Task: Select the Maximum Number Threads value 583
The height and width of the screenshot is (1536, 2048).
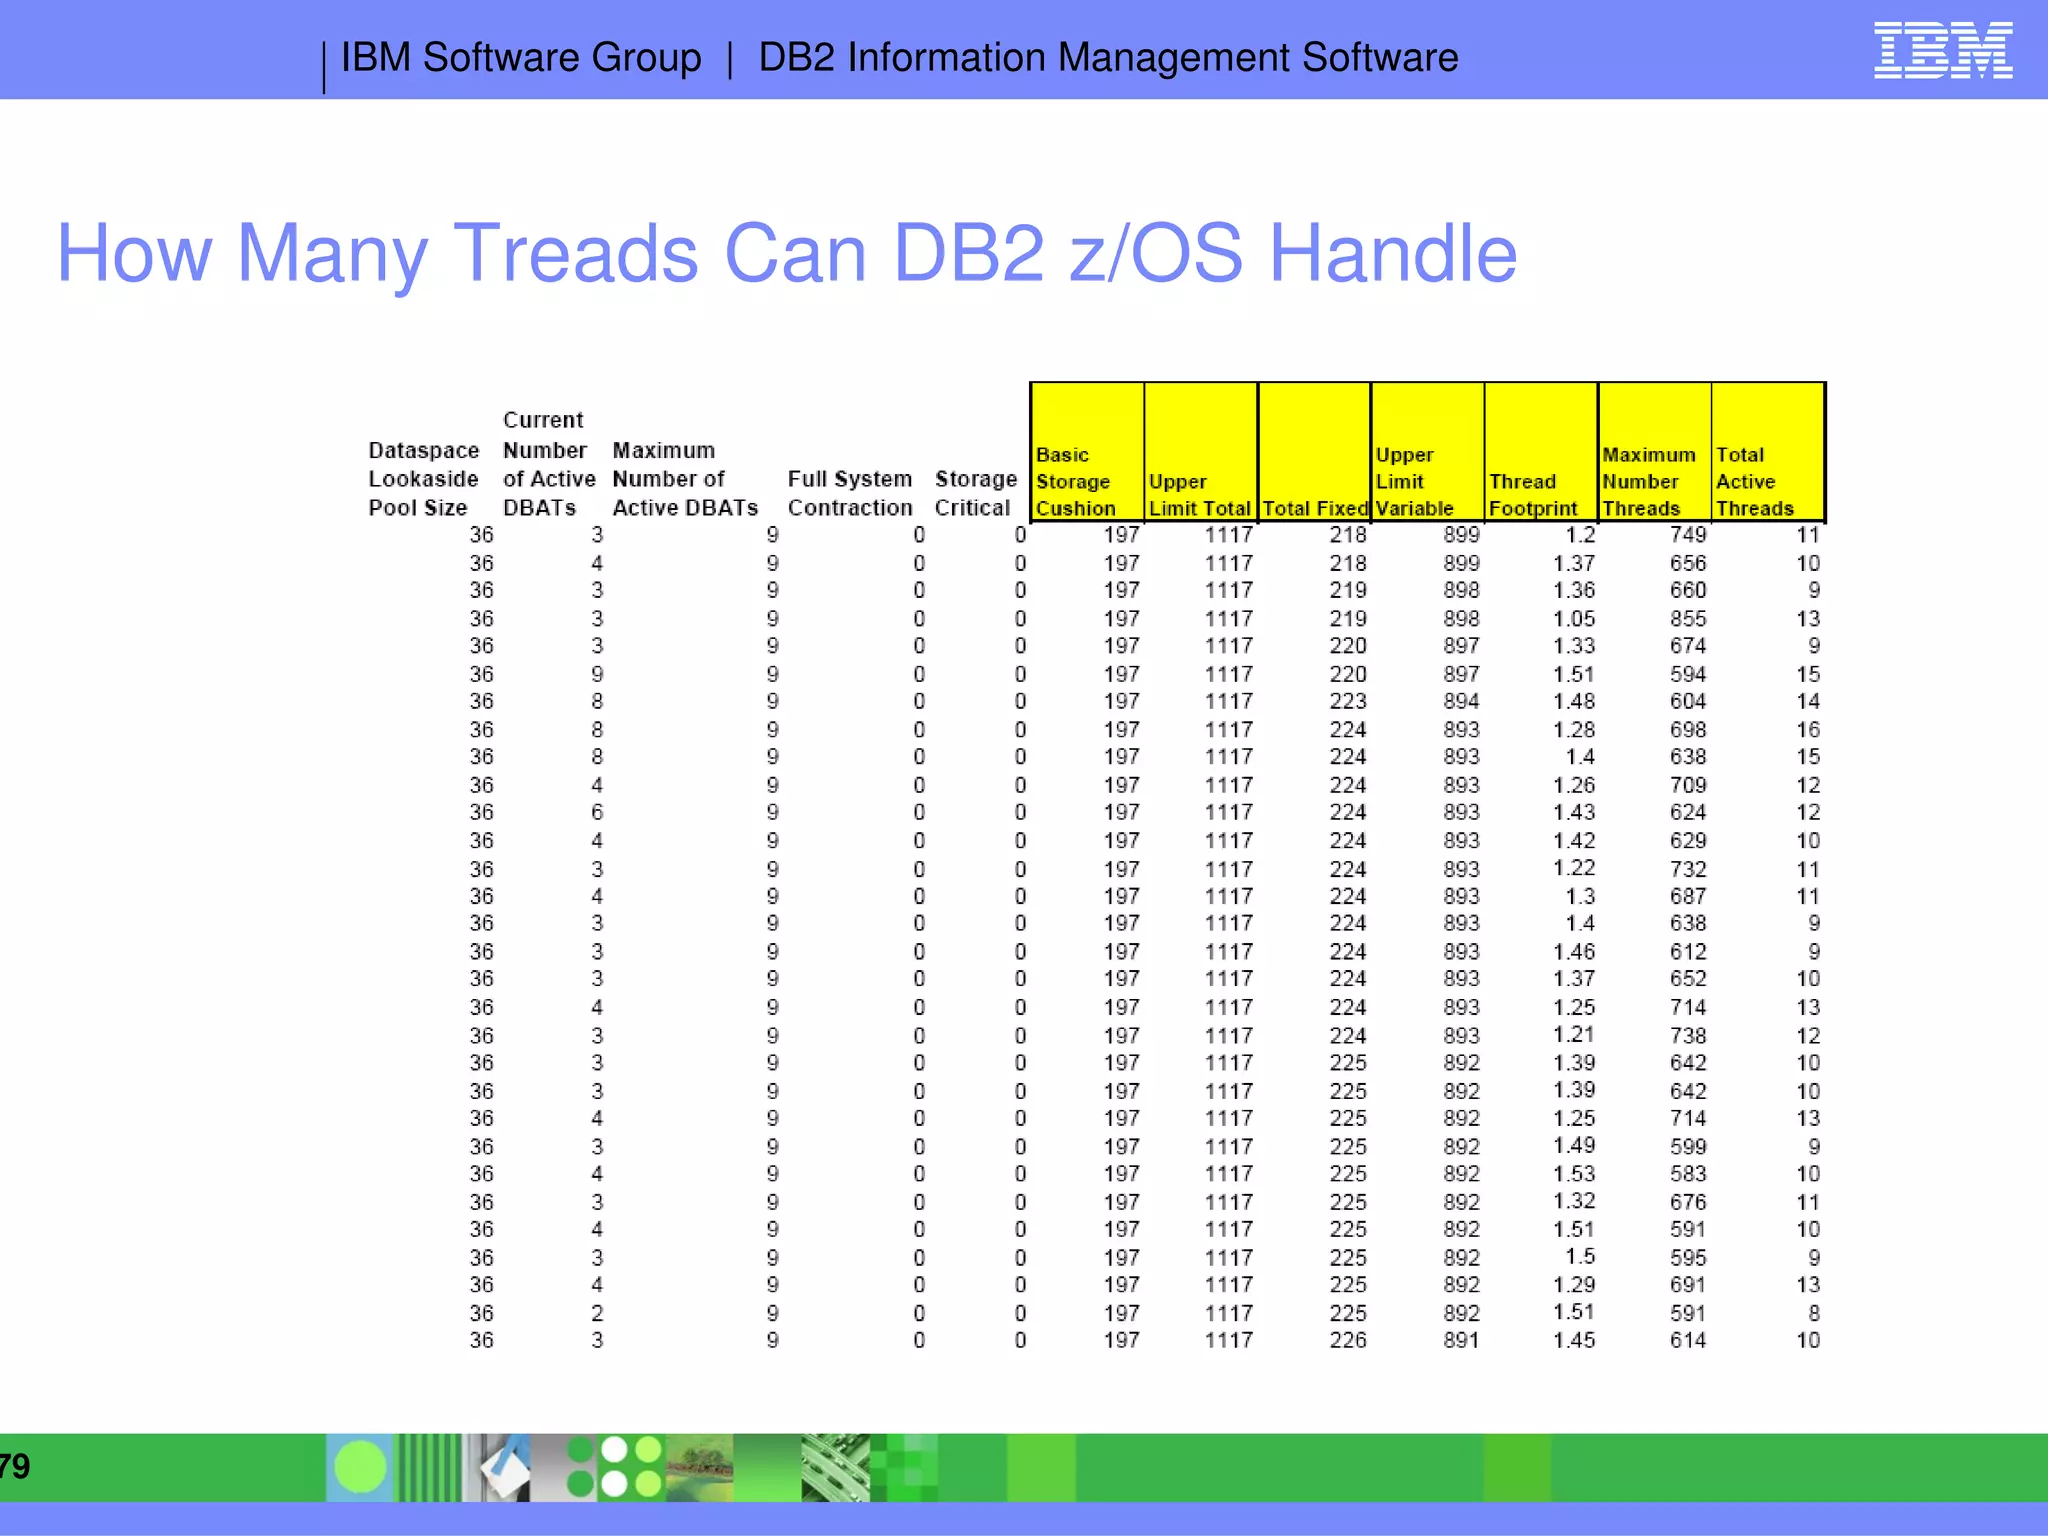Action: pyautogui.click(x=1688, y=1173)
